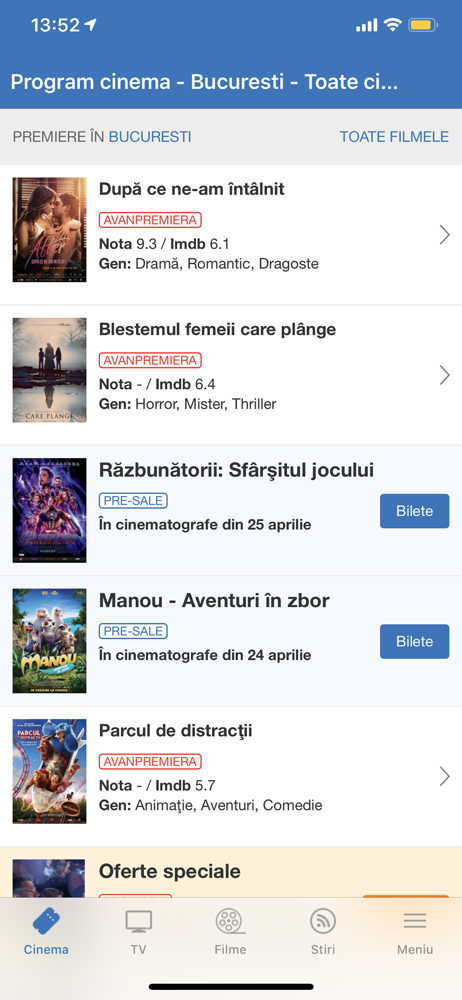Buy Bilete for Răzbunătorii: Sfârşitul jocului
The image size is (462, 1000).
pyautogui.click(x=415, y=511)
